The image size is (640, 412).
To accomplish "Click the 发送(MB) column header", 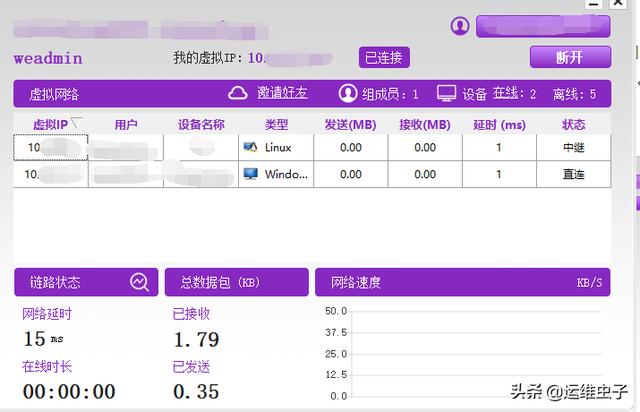I will point(351,125).
